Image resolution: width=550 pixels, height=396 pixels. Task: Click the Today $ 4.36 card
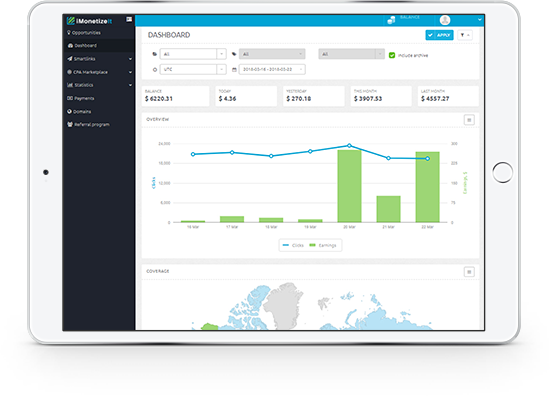coord(246,96)
